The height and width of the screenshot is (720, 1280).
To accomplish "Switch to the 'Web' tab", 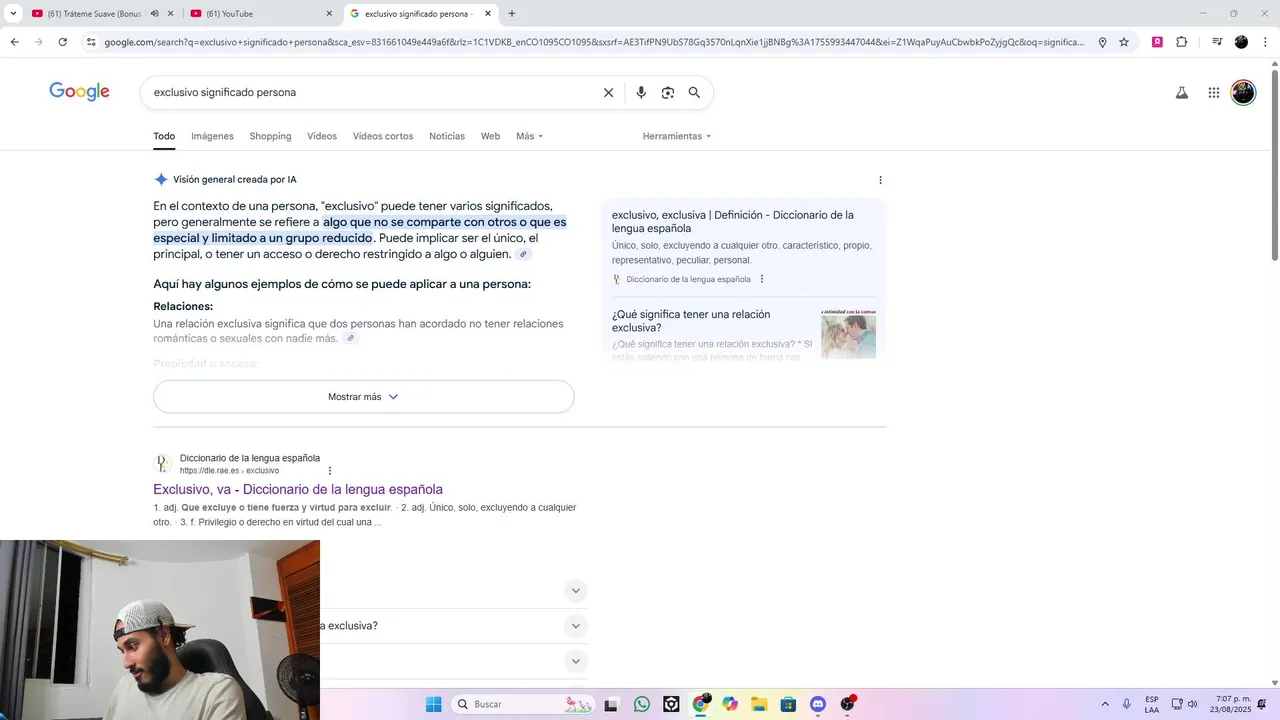I will [490, 136].
